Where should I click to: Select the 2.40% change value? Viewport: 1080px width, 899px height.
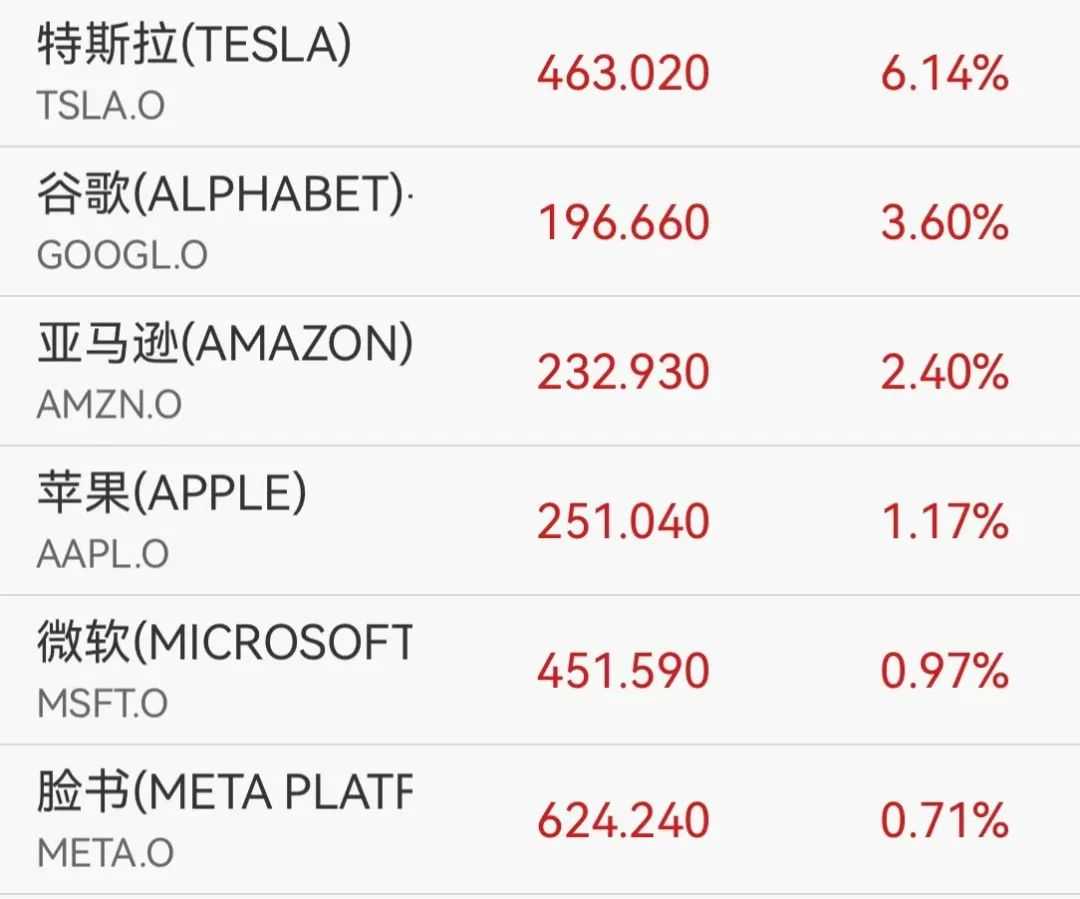pos(944,373)
